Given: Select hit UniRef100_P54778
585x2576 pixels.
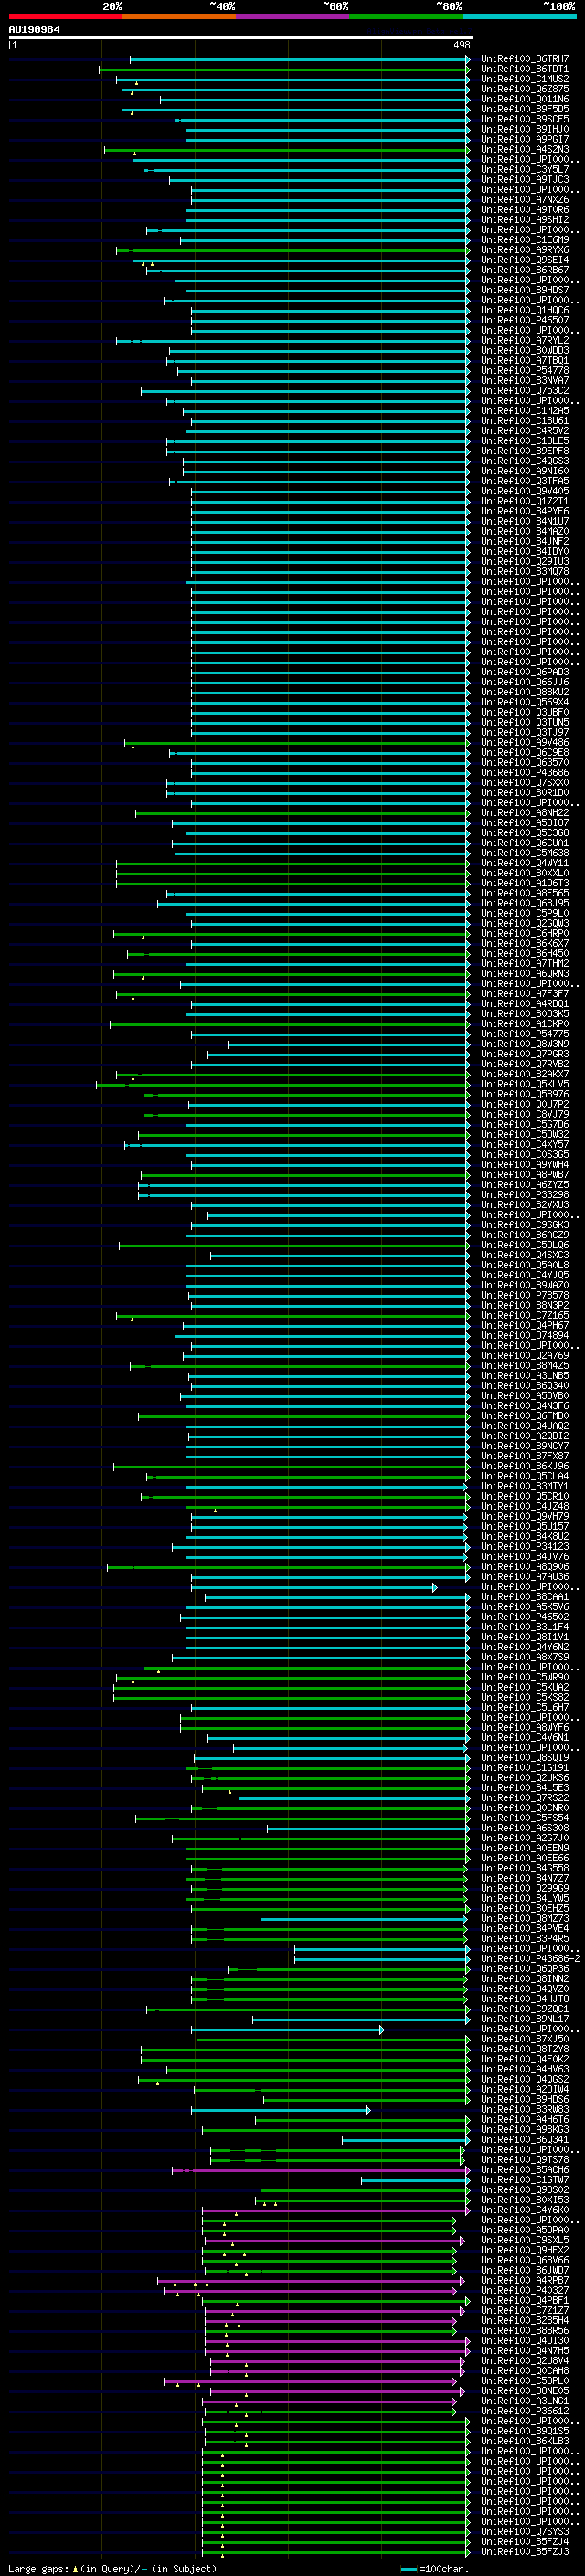Looking at the screenshot, I should pos(524,371).
